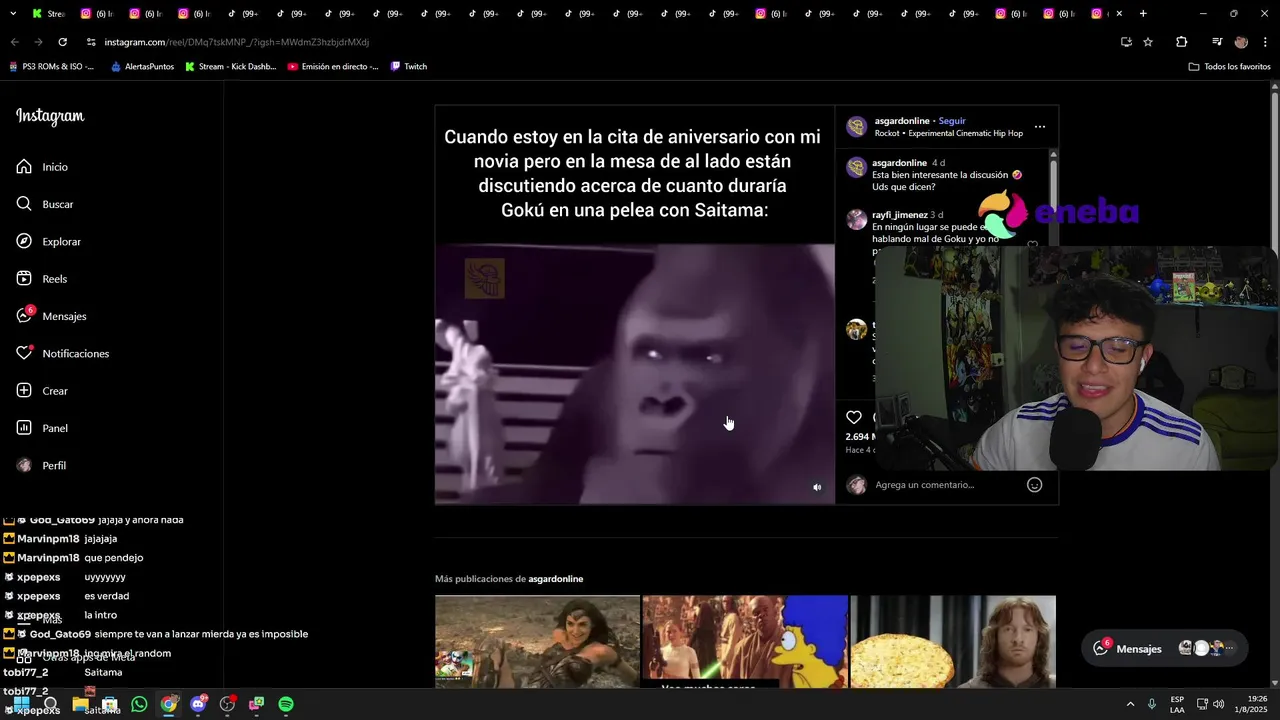Open commenter rayfi_jimenez's profile
This screenshot has width=1280, height=720.
point(899,215)
